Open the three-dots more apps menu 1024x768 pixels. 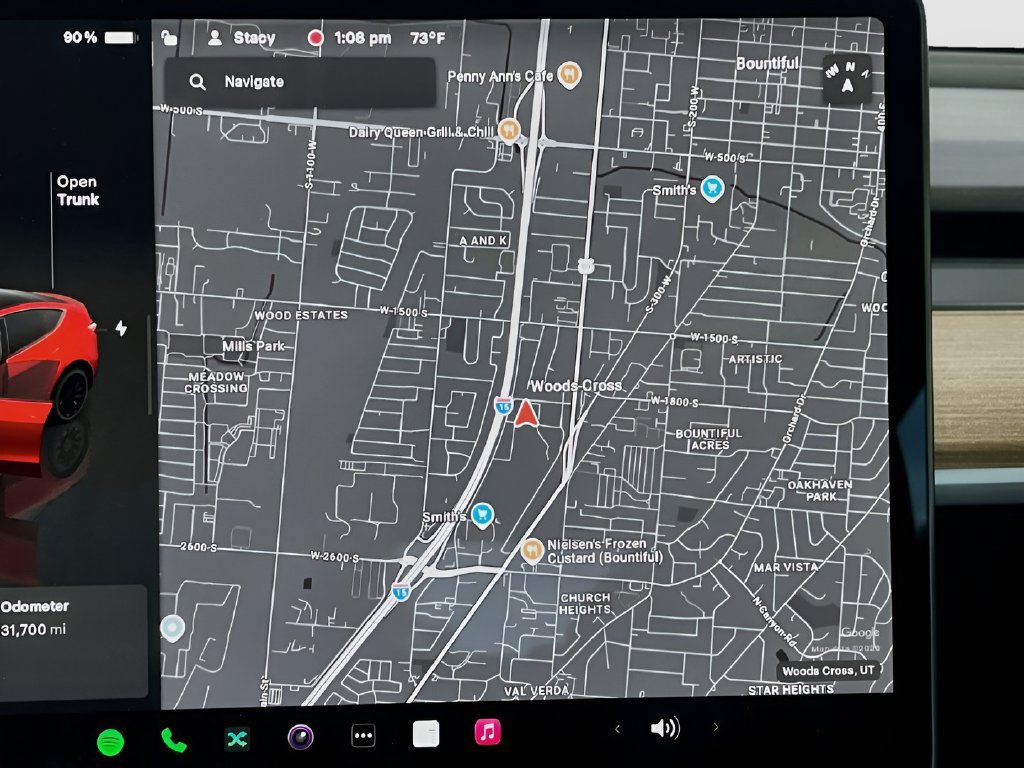(363, 736)
